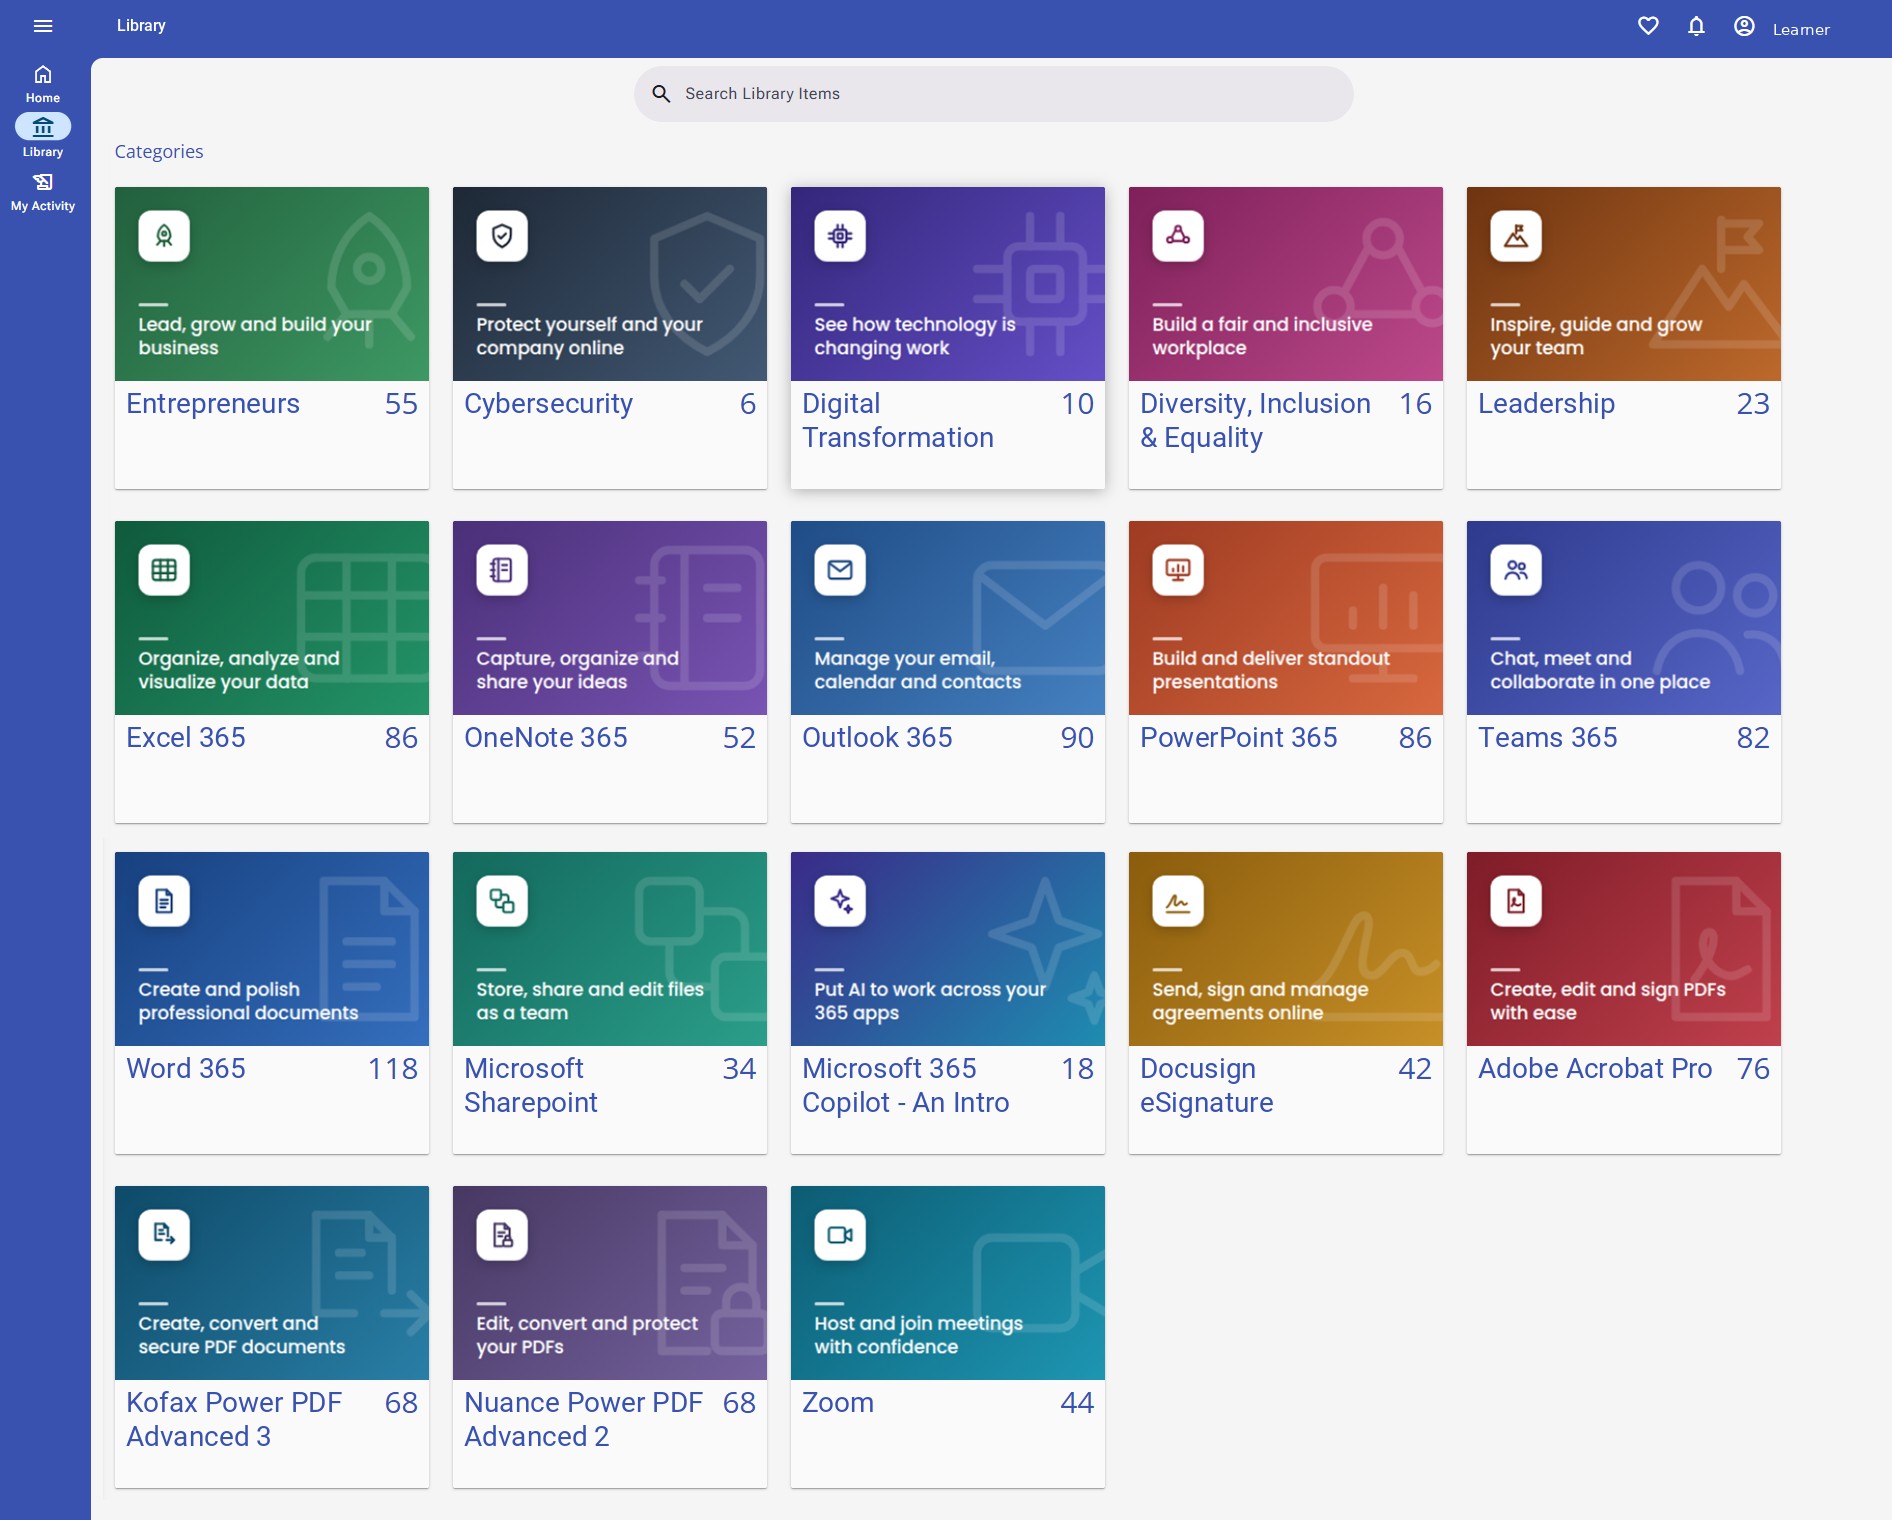Click the mountain flag icon on Leadership card
1892x1520 pixels.
1516,236
